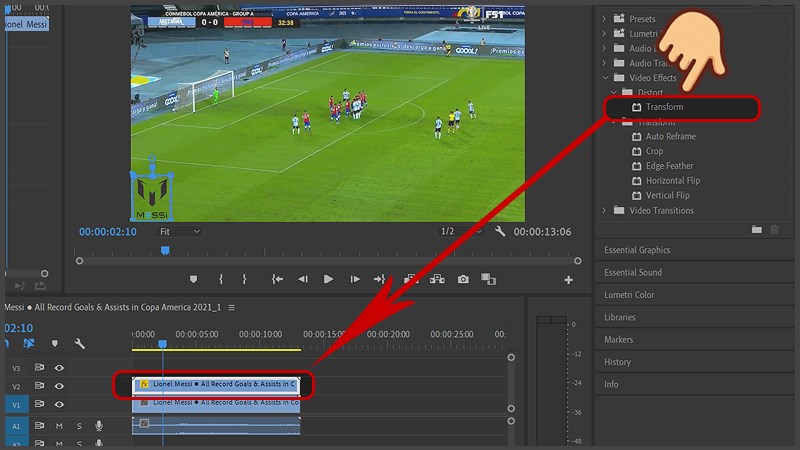The width and height of the screenshot is (800, 450).
Task: Open Timeline display settings wrench
Action: click(x=79, y=343)
